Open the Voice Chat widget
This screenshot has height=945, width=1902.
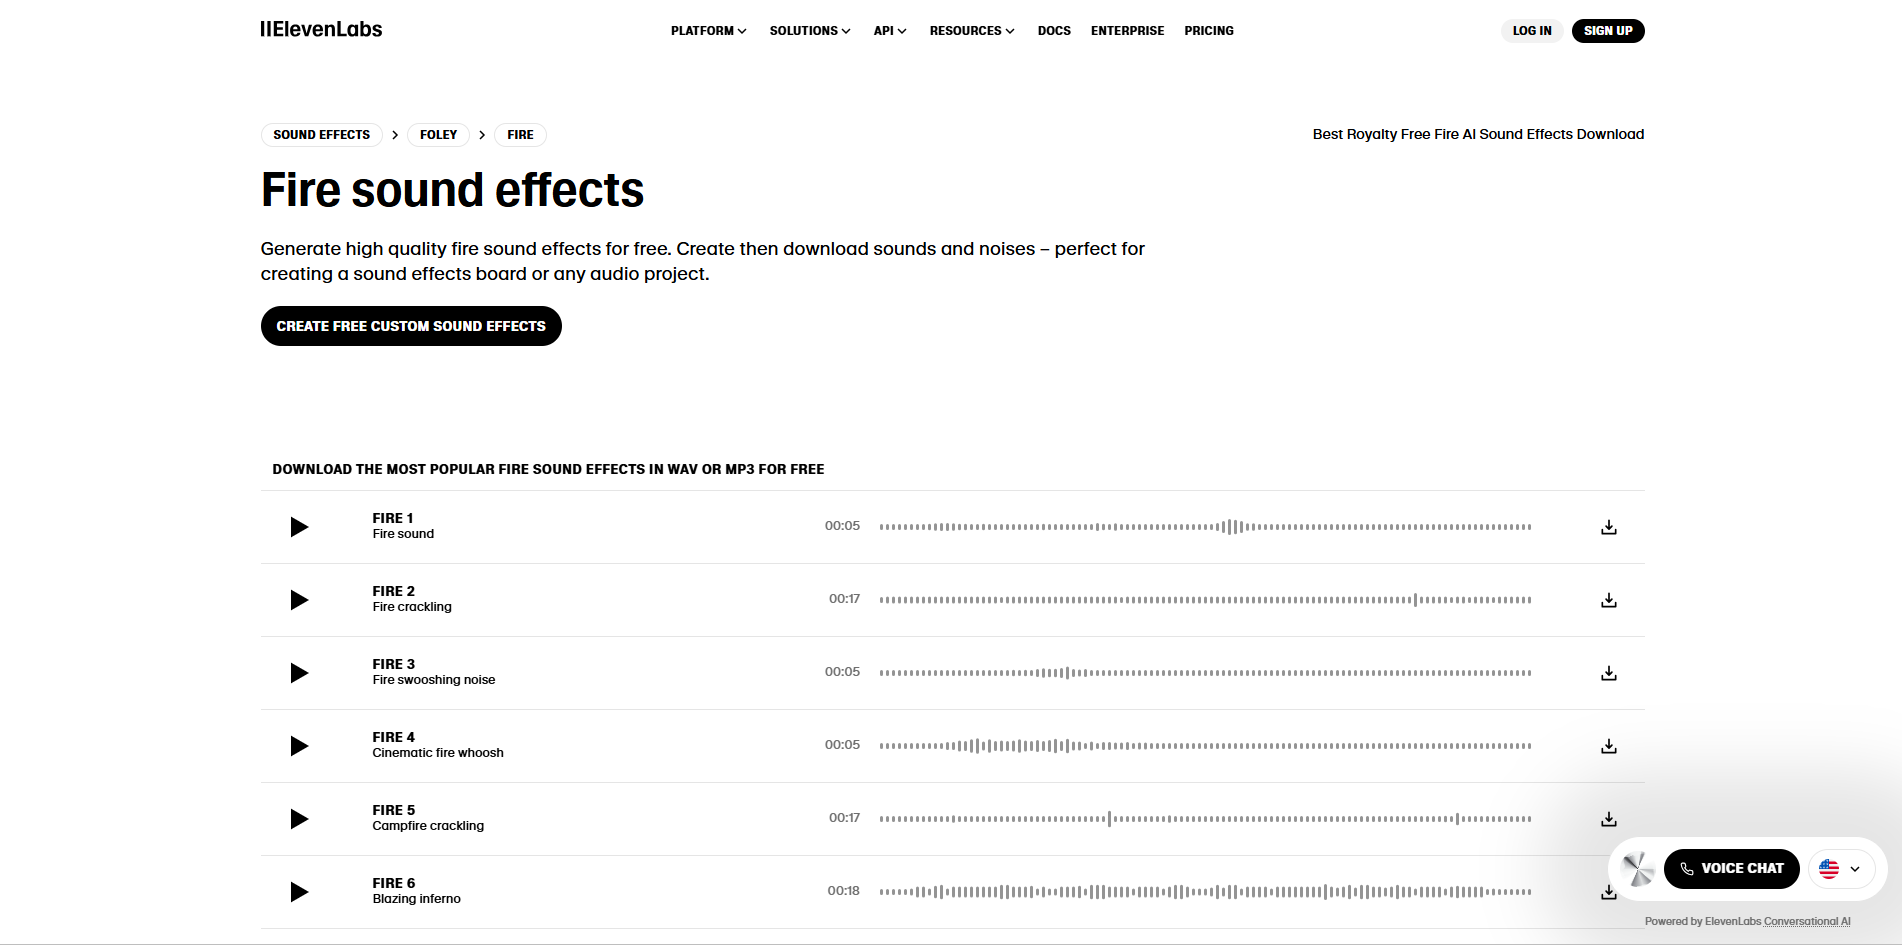click(x=1731, y=868)
